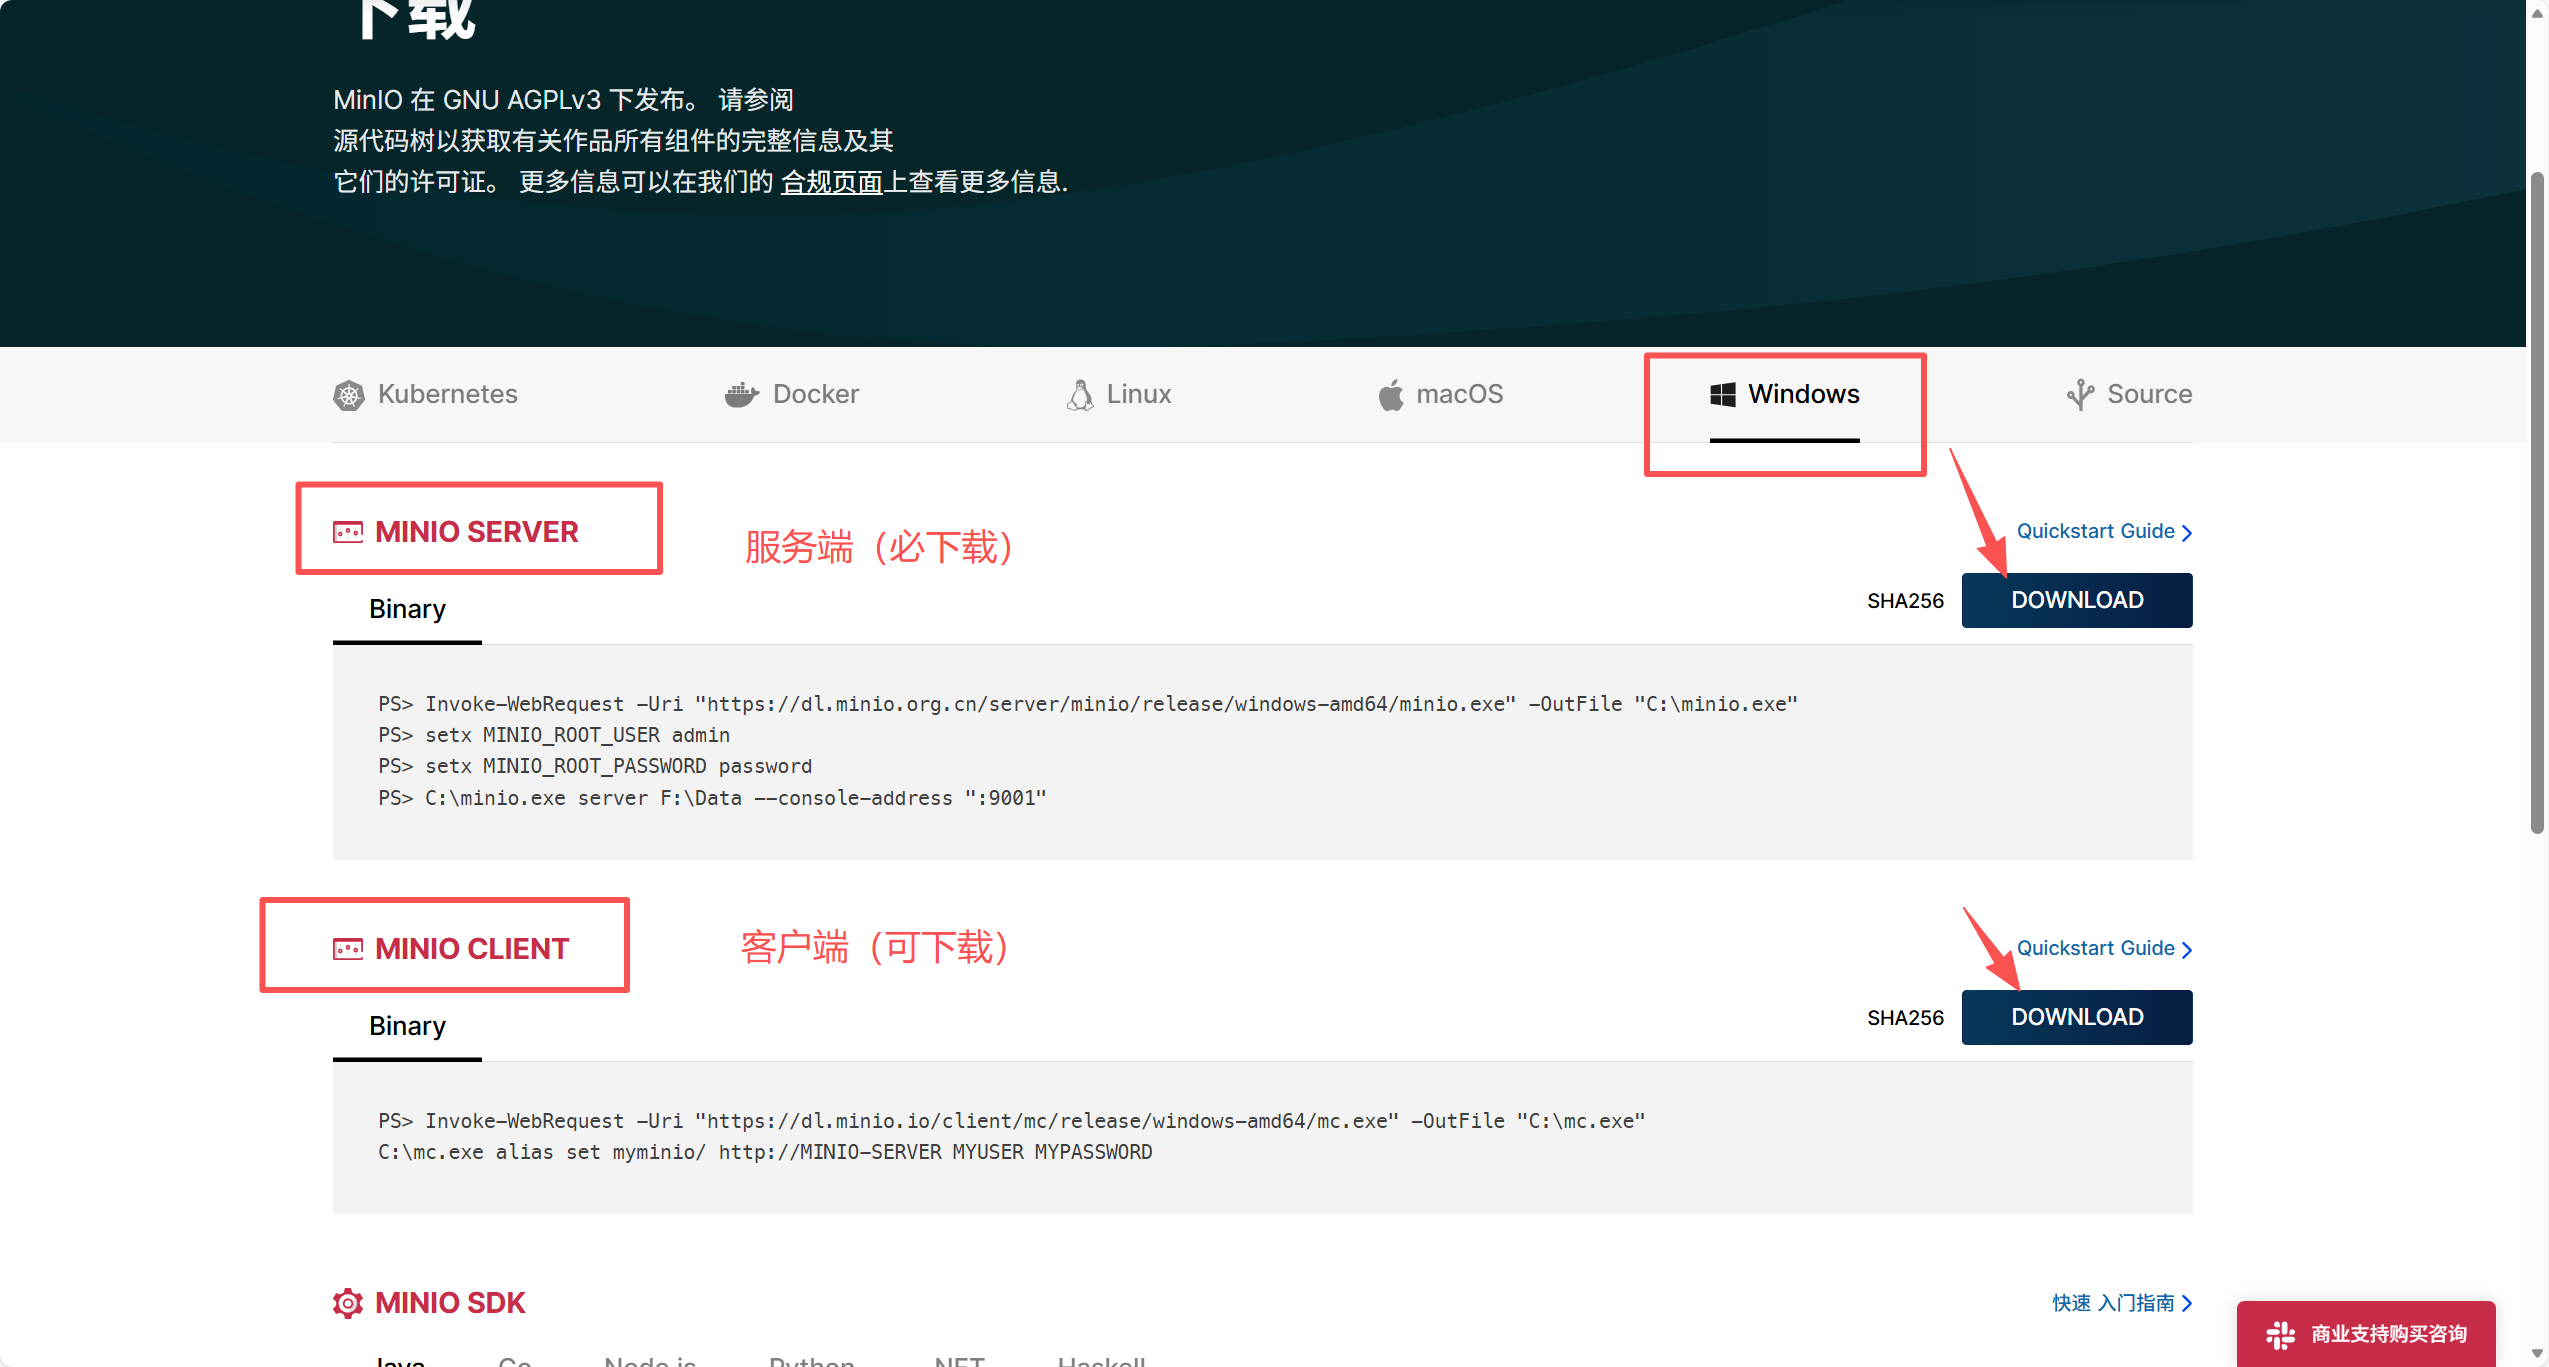Switch to the Linux platform tab

(x=1138, y=395)
